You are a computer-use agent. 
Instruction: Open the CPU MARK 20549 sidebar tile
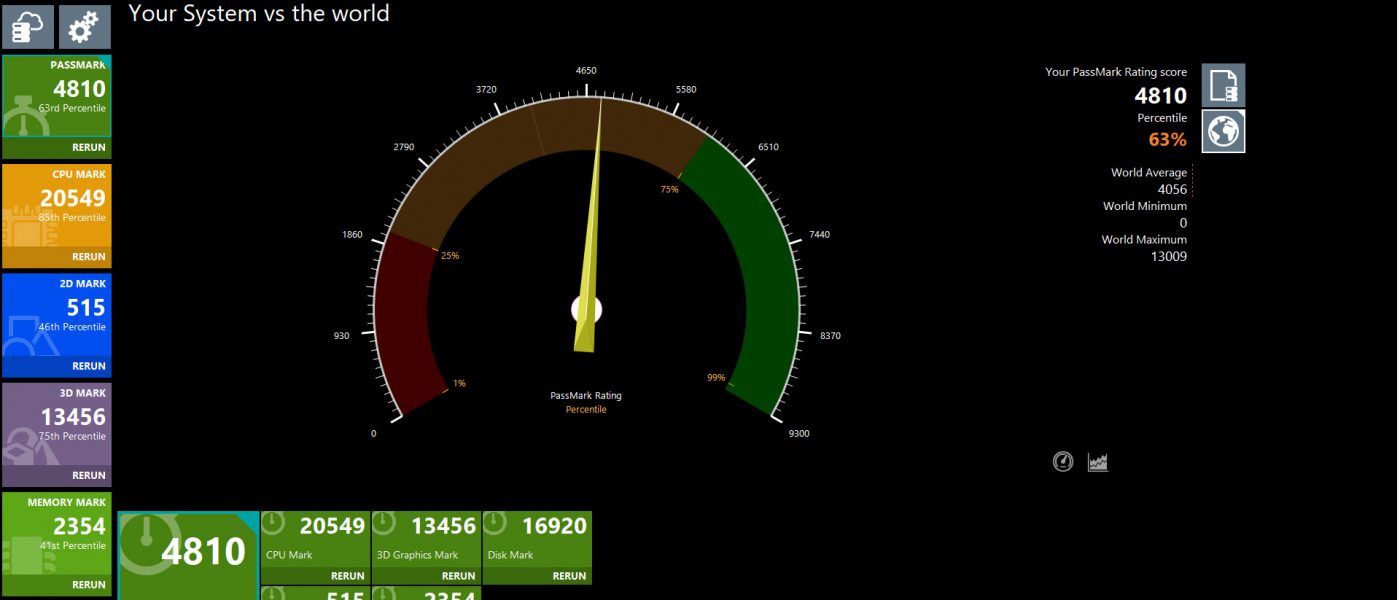pos(57,206)
